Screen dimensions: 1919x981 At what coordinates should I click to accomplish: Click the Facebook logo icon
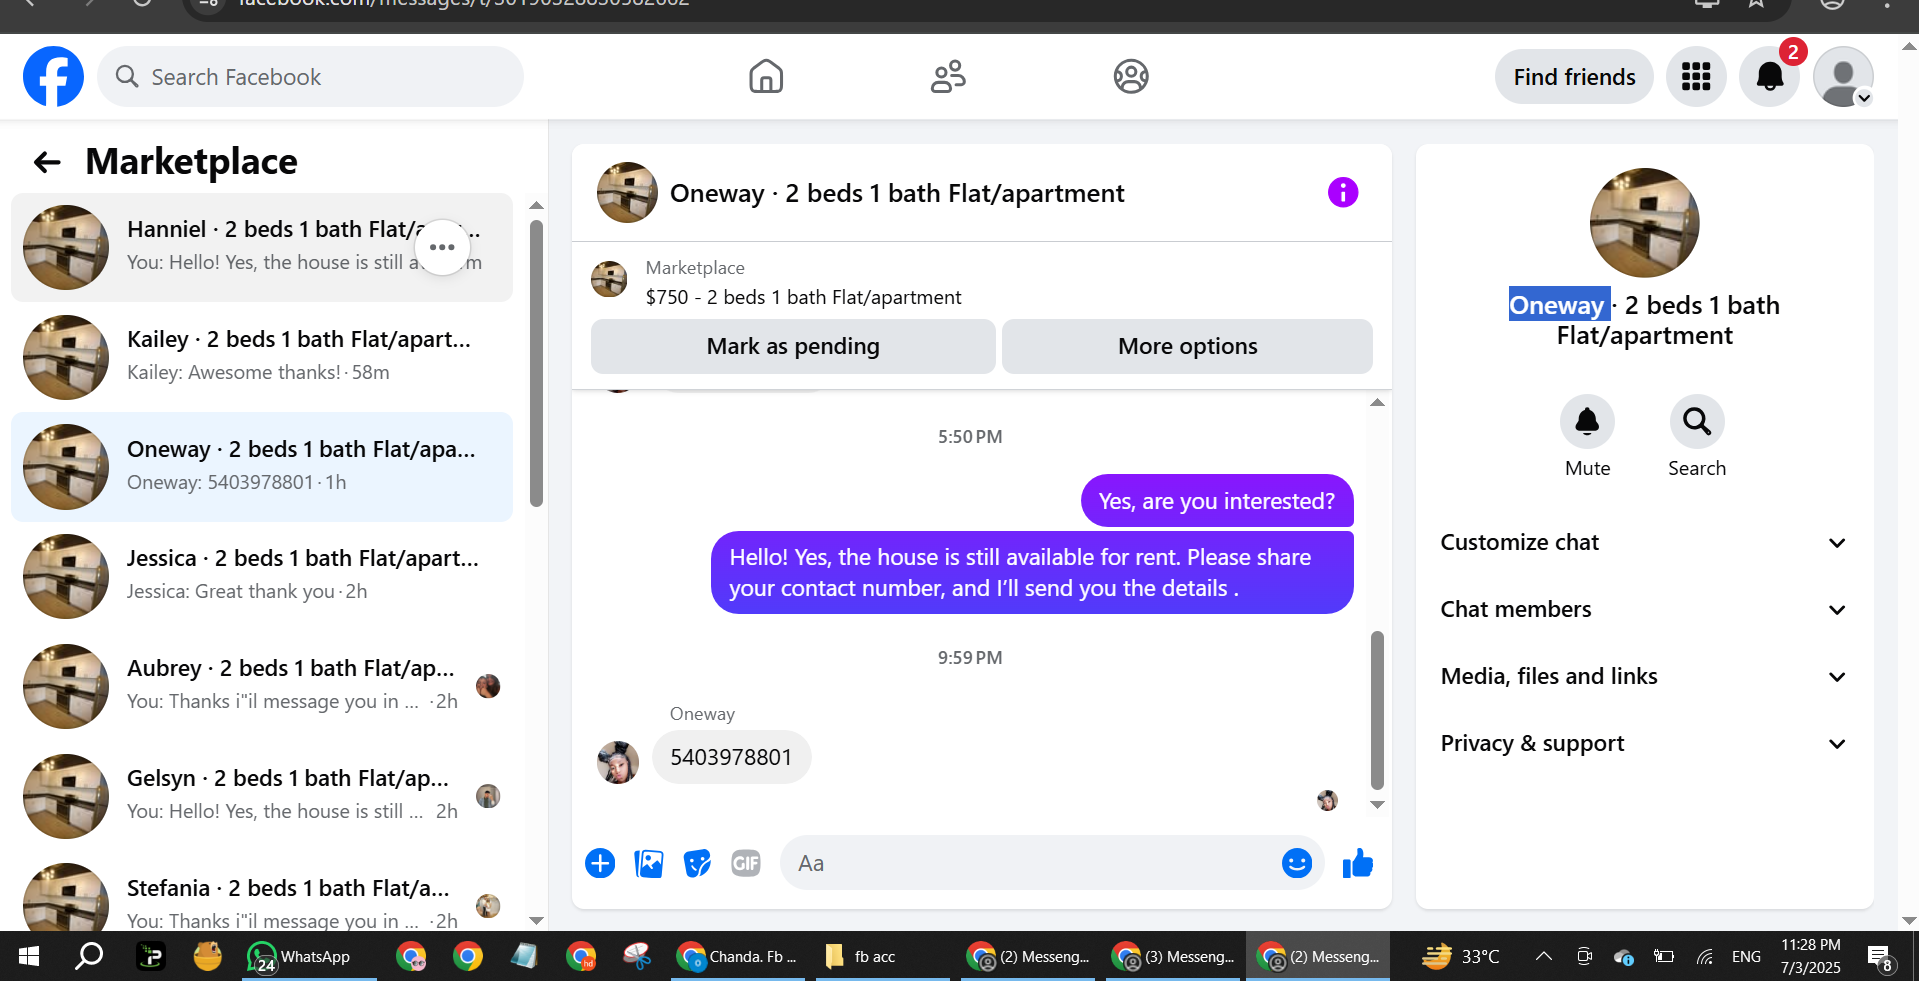pos(53,77)
